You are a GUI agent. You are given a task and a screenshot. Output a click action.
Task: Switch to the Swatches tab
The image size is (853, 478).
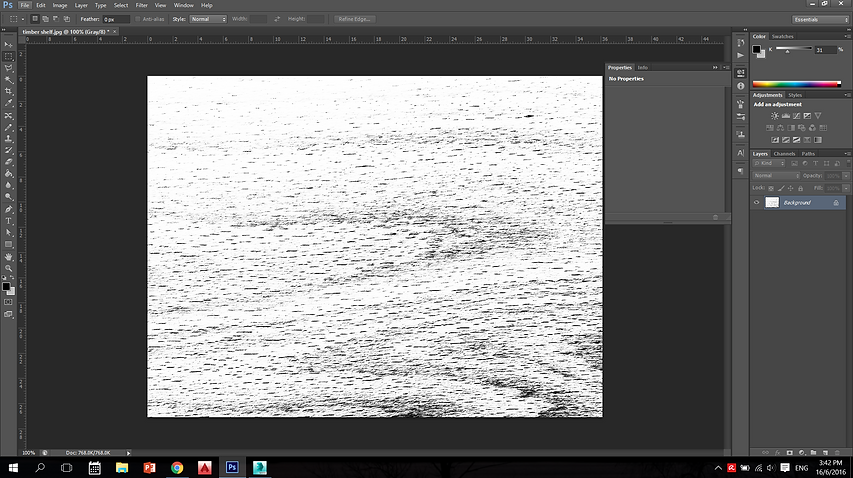pos(783,36)
